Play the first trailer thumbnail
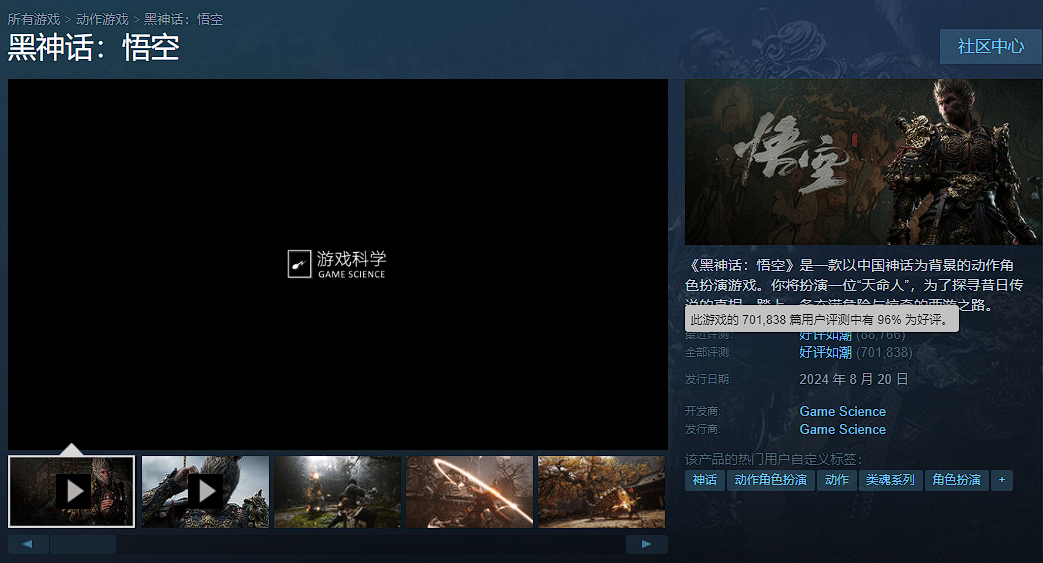The height and width of the screenshot is (563, 1043). 71,492
